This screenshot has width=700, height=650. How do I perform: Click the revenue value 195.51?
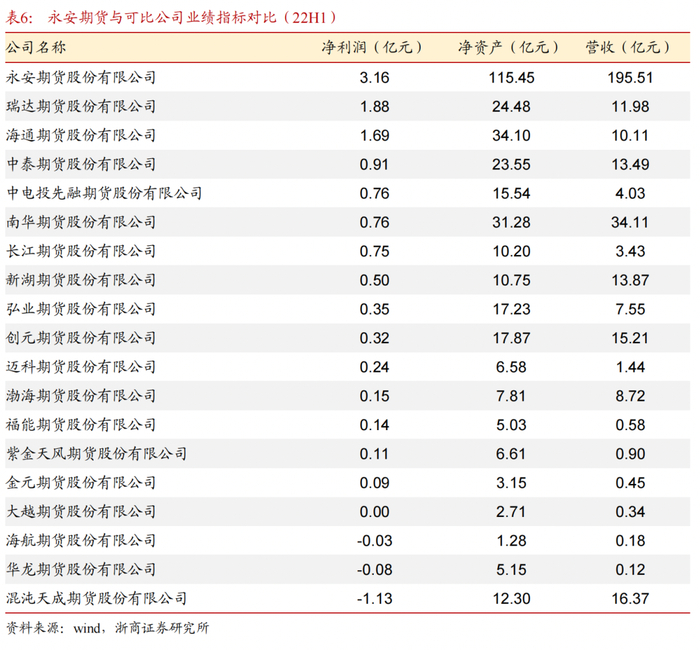tap(630, 78)
